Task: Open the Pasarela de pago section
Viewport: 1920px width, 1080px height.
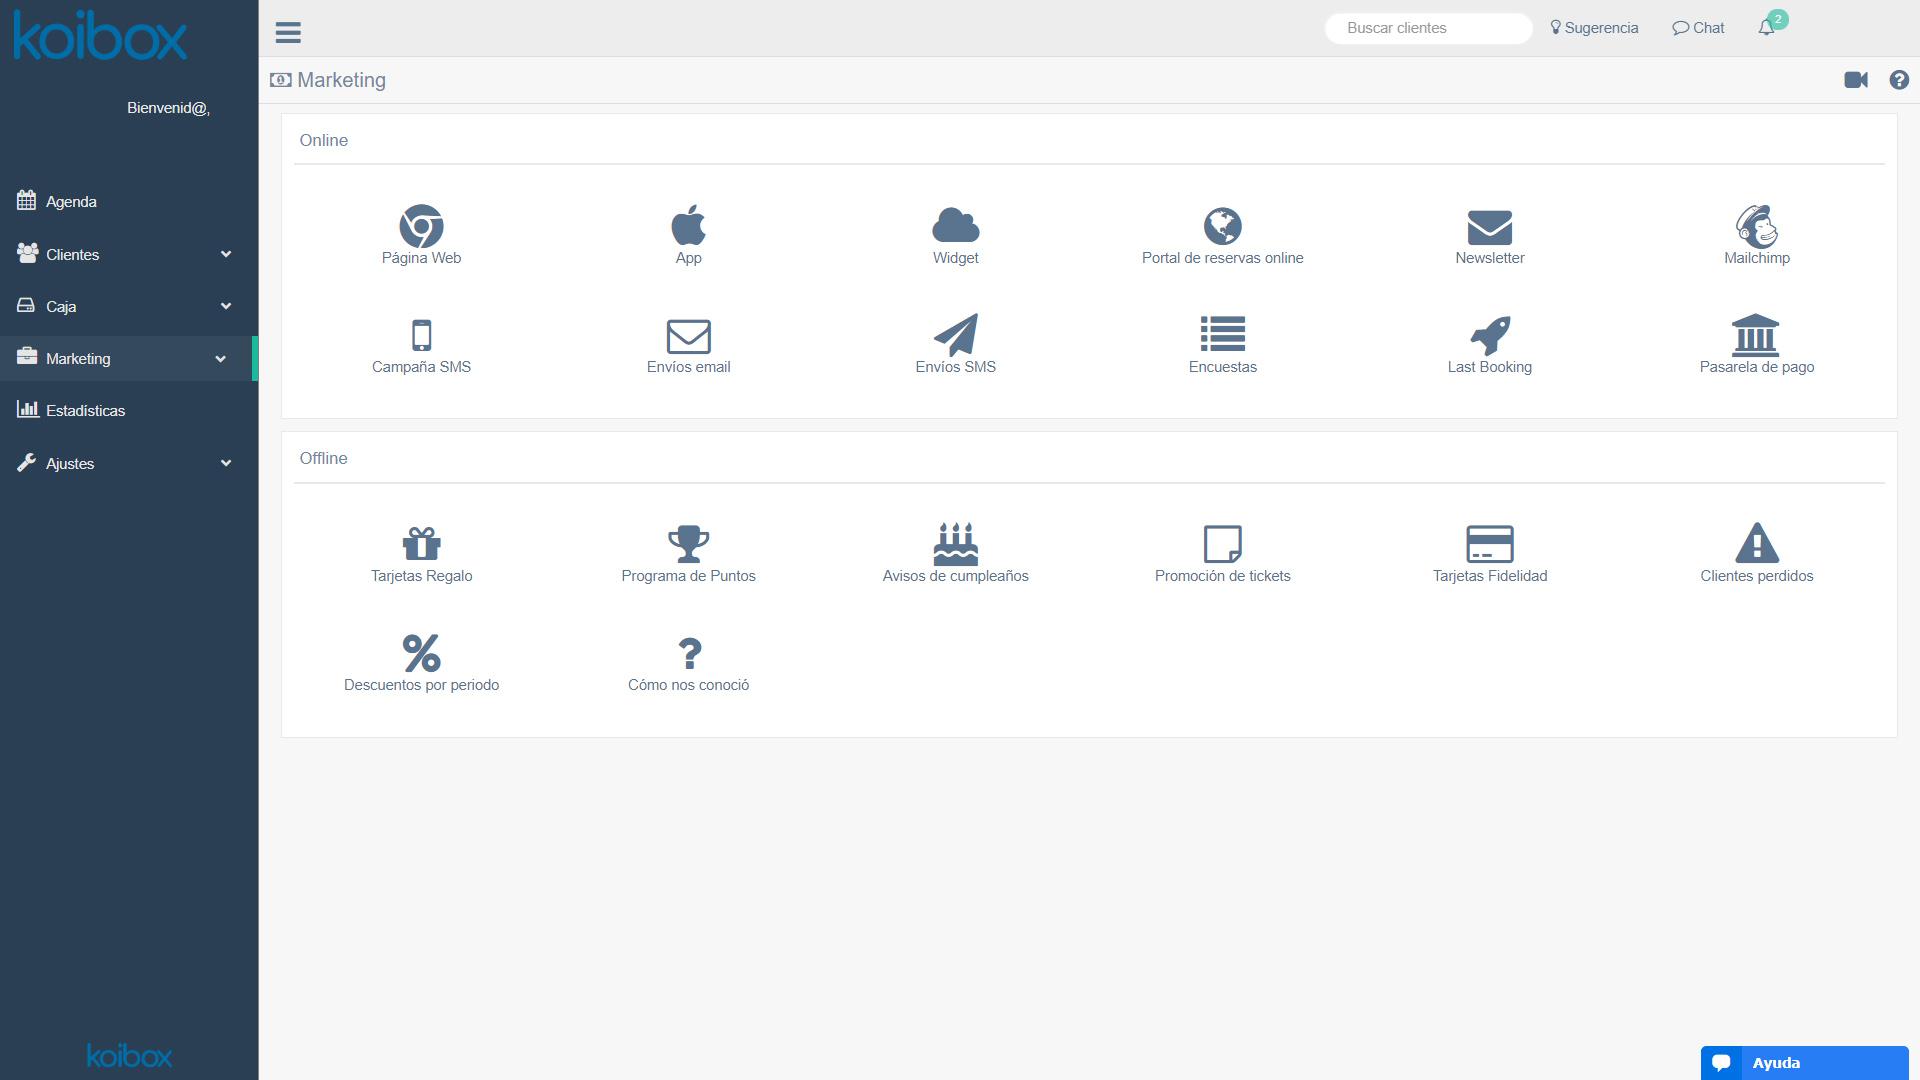Action: 1756,344
